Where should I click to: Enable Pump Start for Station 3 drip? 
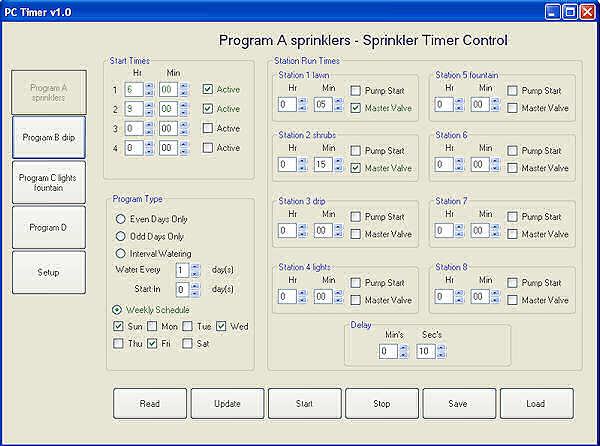[355, 217]
